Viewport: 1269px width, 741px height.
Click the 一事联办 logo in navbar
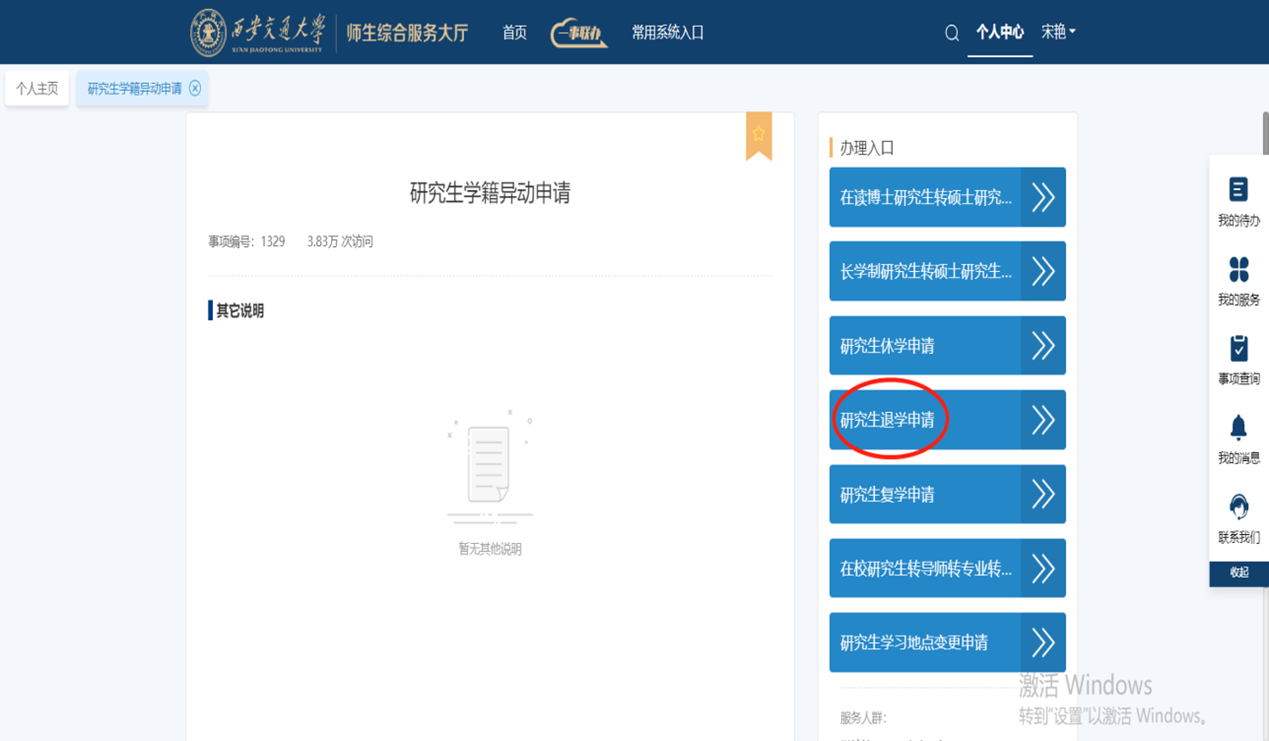pyautogui.click(x=579, y=33)
